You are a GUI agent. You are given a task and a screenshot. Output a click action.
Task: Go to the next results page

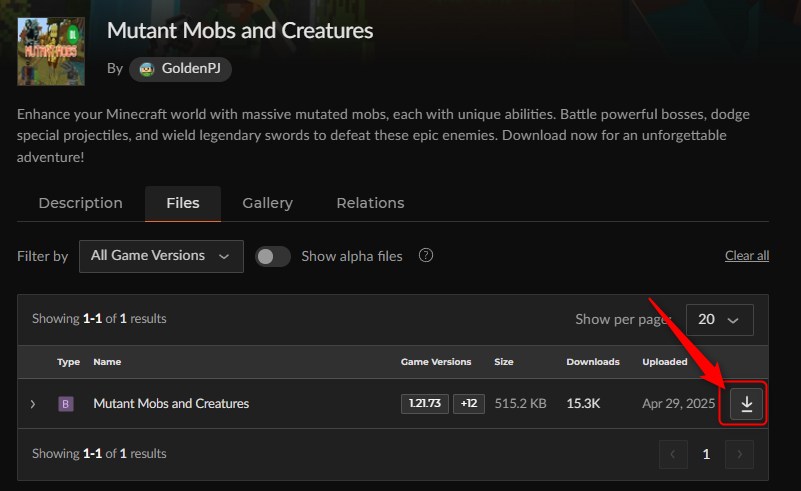(x=739, y=454)
